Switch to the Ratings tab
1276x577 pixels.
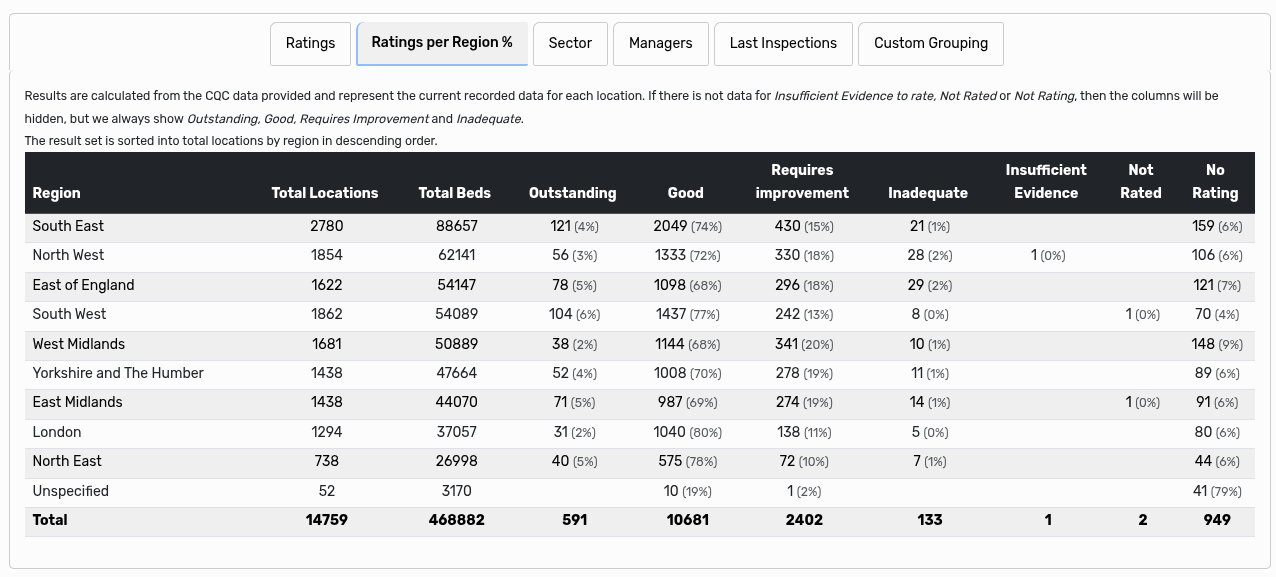pyautogui.click(x=310, y=43)
